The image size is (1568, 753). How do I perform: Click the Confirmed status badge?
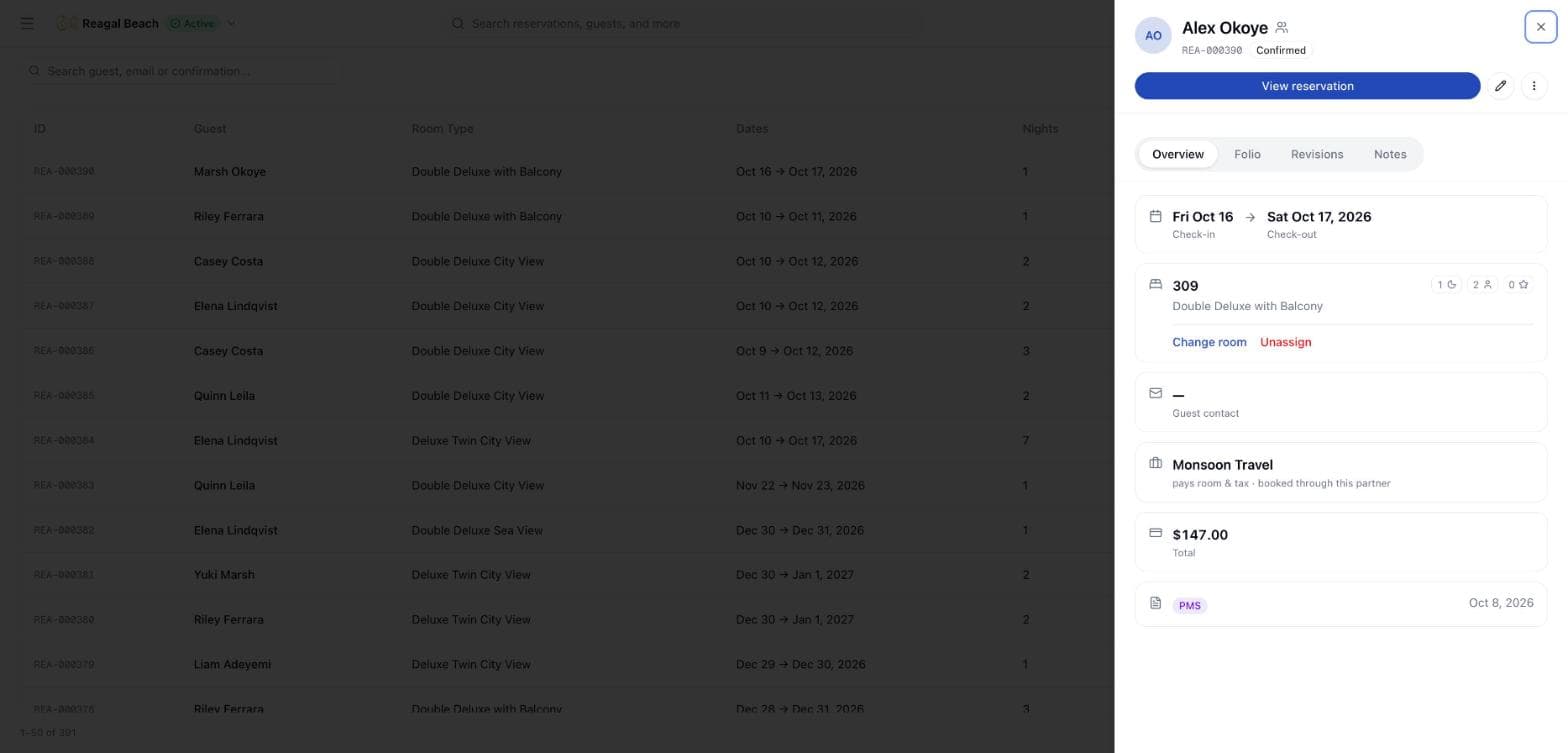1280,50
